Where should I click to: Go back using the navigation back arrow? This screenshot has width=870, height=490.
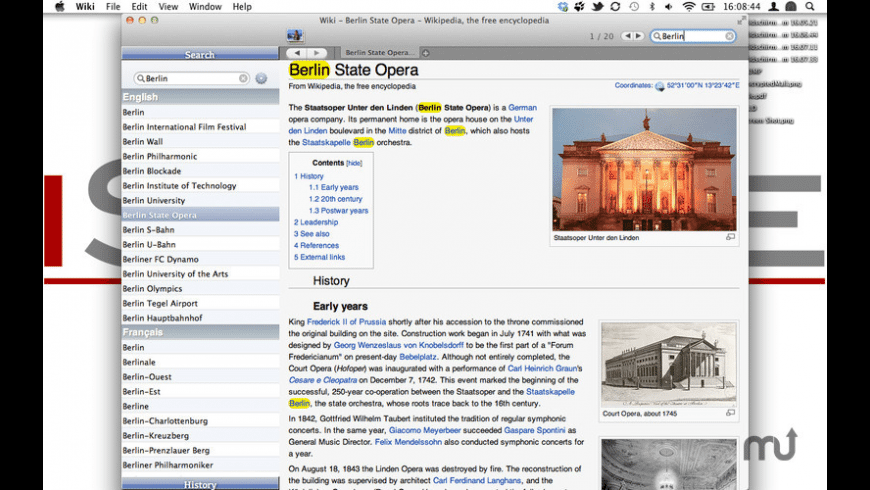(x=296, y=53)
